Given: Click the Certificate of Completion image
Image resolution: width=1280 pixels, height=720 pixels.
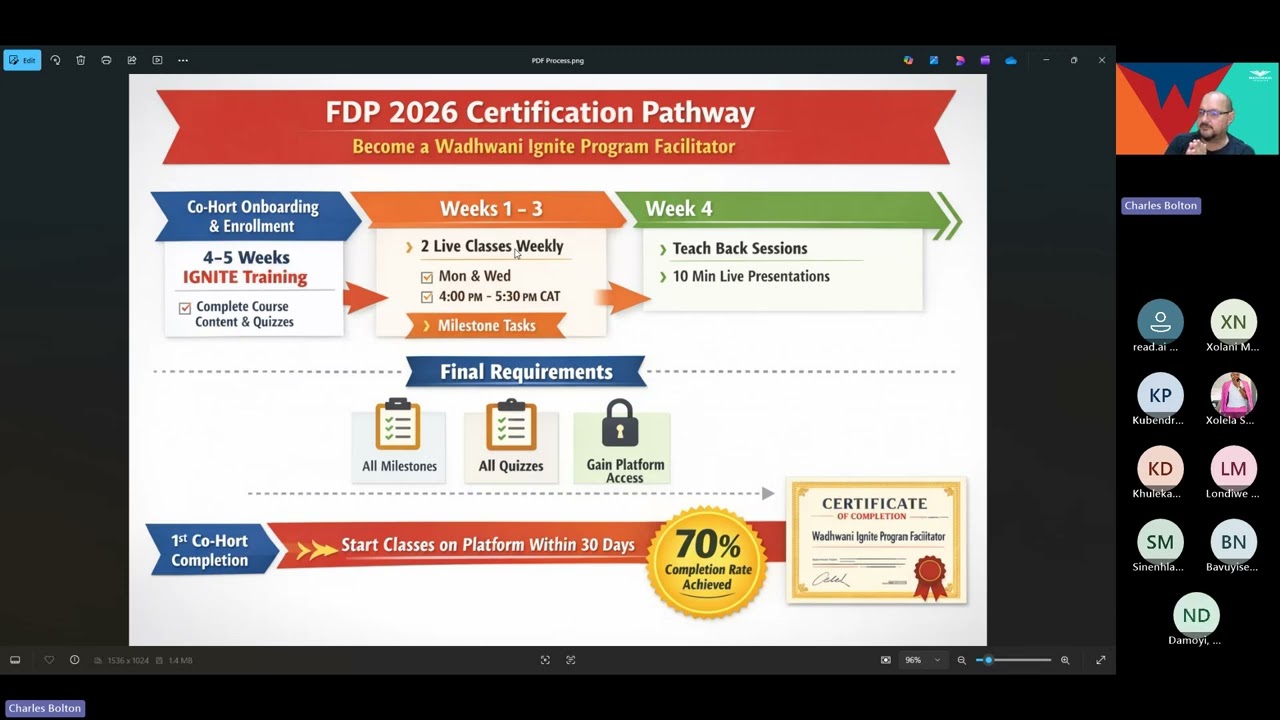Looking at the screenshot, I should (x=877, y=541).
